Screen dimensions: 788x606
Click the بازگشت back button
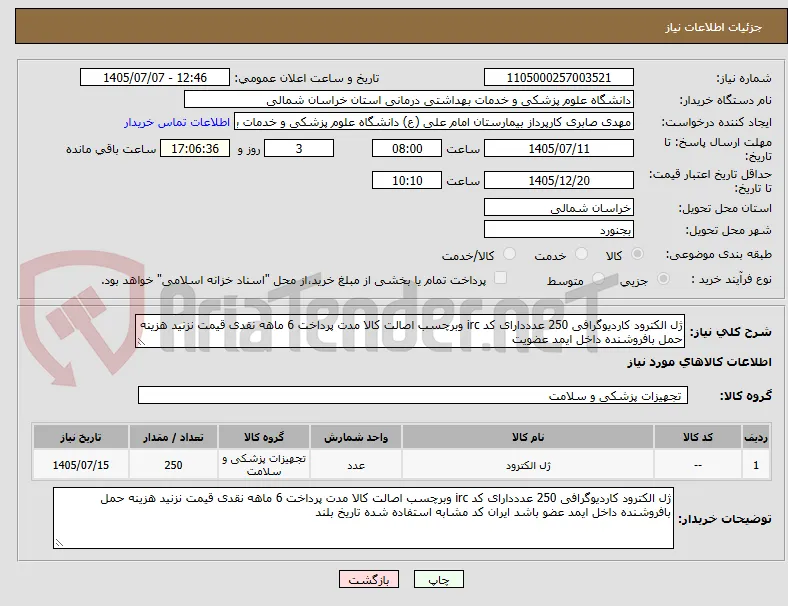click(369, 579)
